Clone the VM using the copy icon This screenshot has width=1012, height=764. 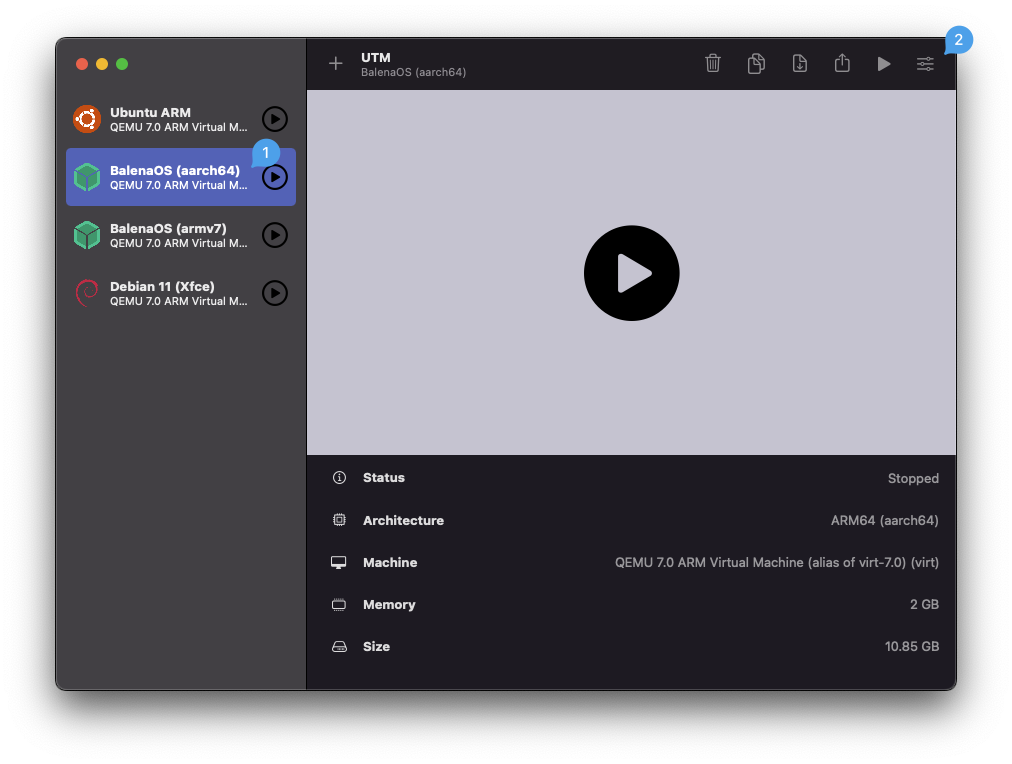(756, 63)
